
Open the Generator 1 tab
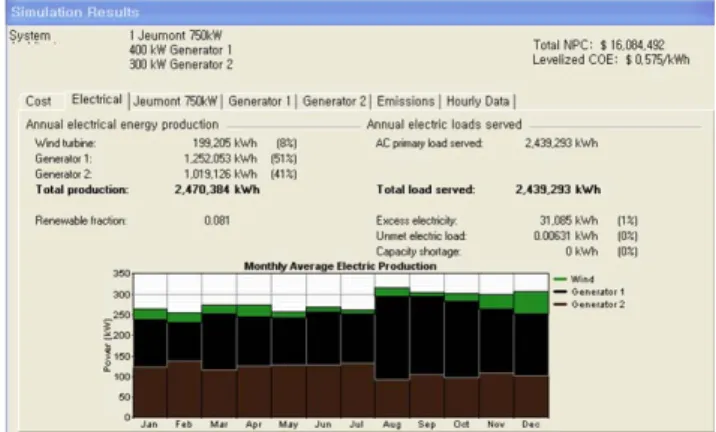(259, 101)
